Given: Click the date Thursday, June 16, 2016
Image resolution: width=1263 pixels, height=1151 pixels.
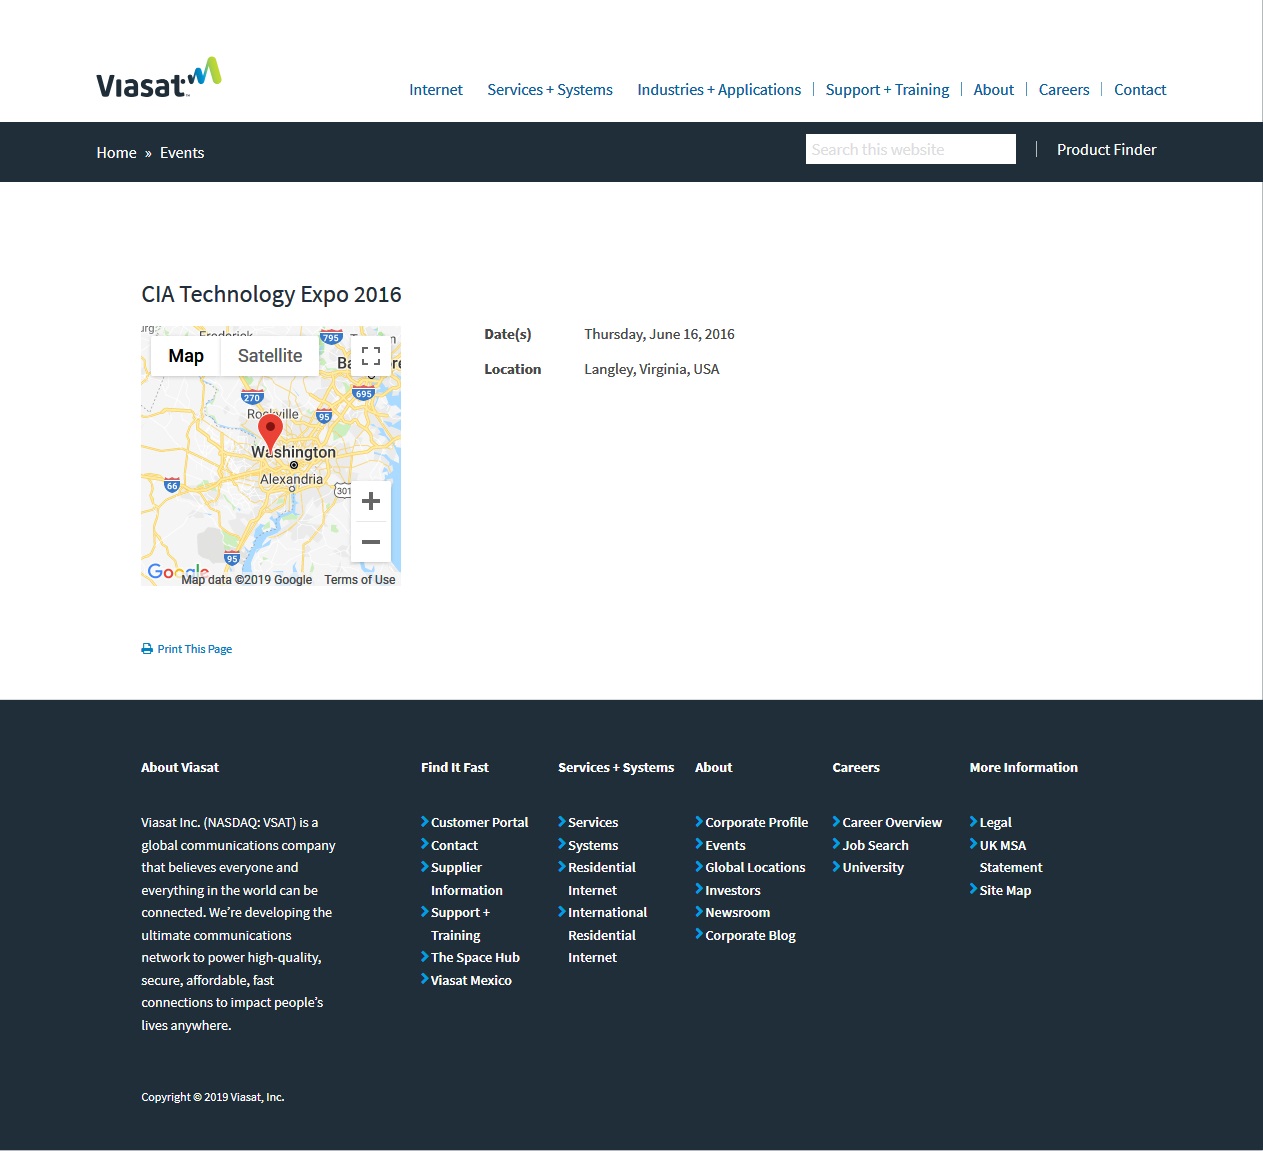Looking at the screenshot, I should [659, 335].
